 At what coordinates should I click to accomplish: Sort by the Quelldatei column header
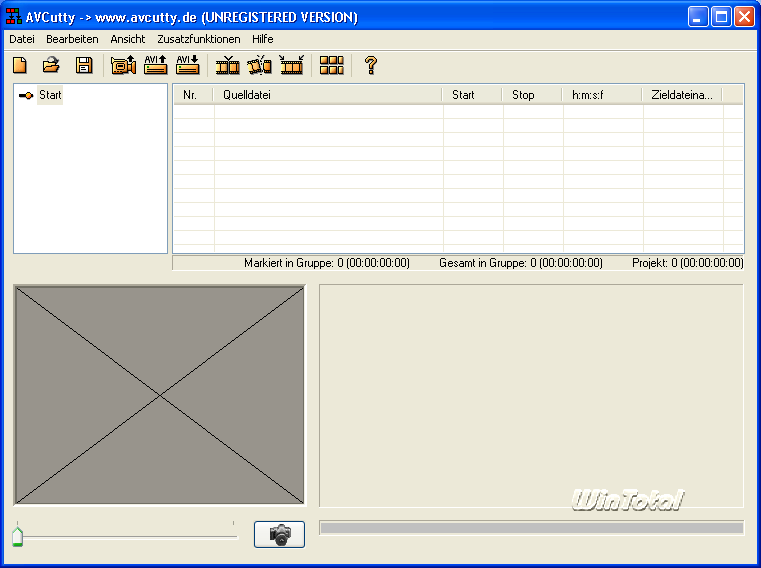pos(328,95)
